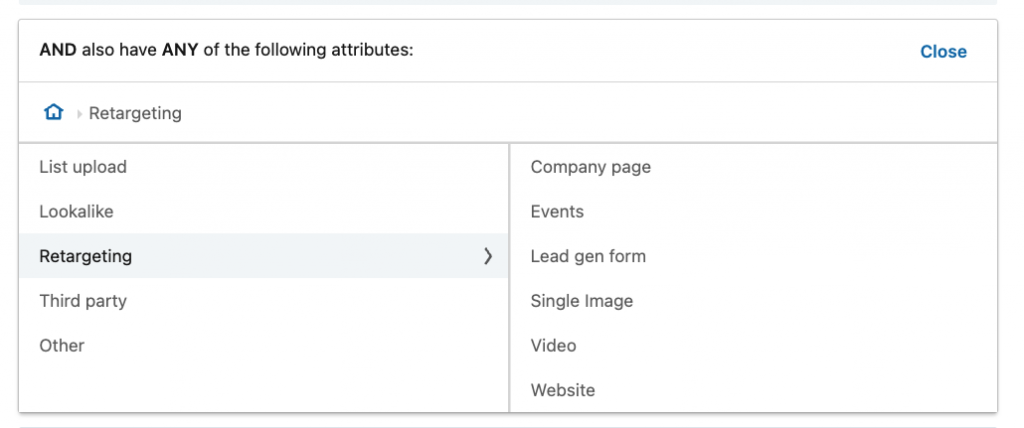
Task: Select the Retargeting breadcrumb label
Action: (x=135, y=113)
